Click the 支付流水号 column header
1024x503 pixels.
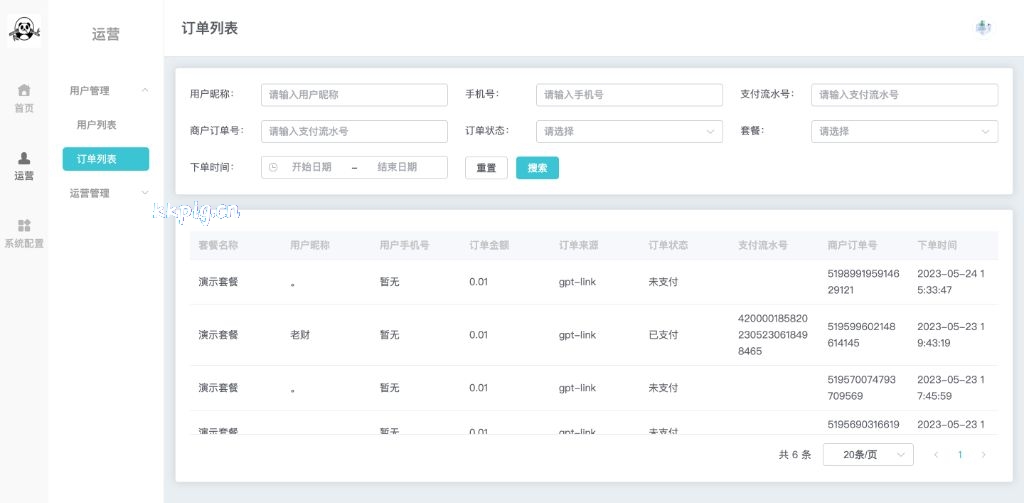tap(763, 246)
